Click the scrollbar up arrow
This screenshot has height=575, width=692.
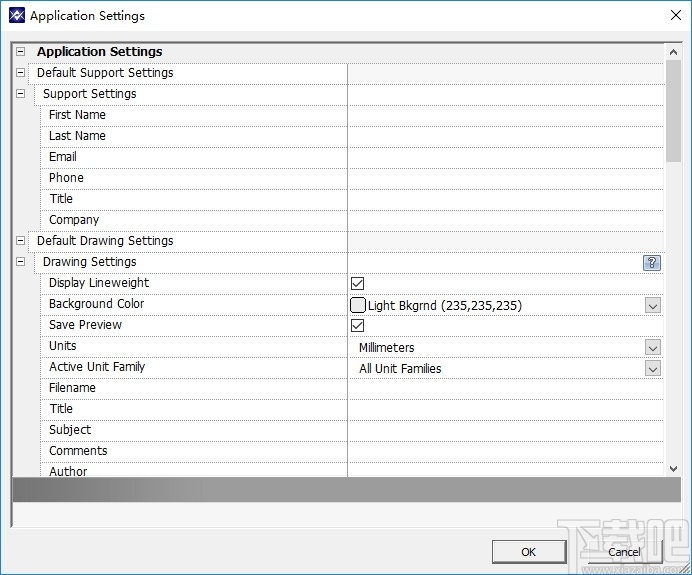point(673,52)
